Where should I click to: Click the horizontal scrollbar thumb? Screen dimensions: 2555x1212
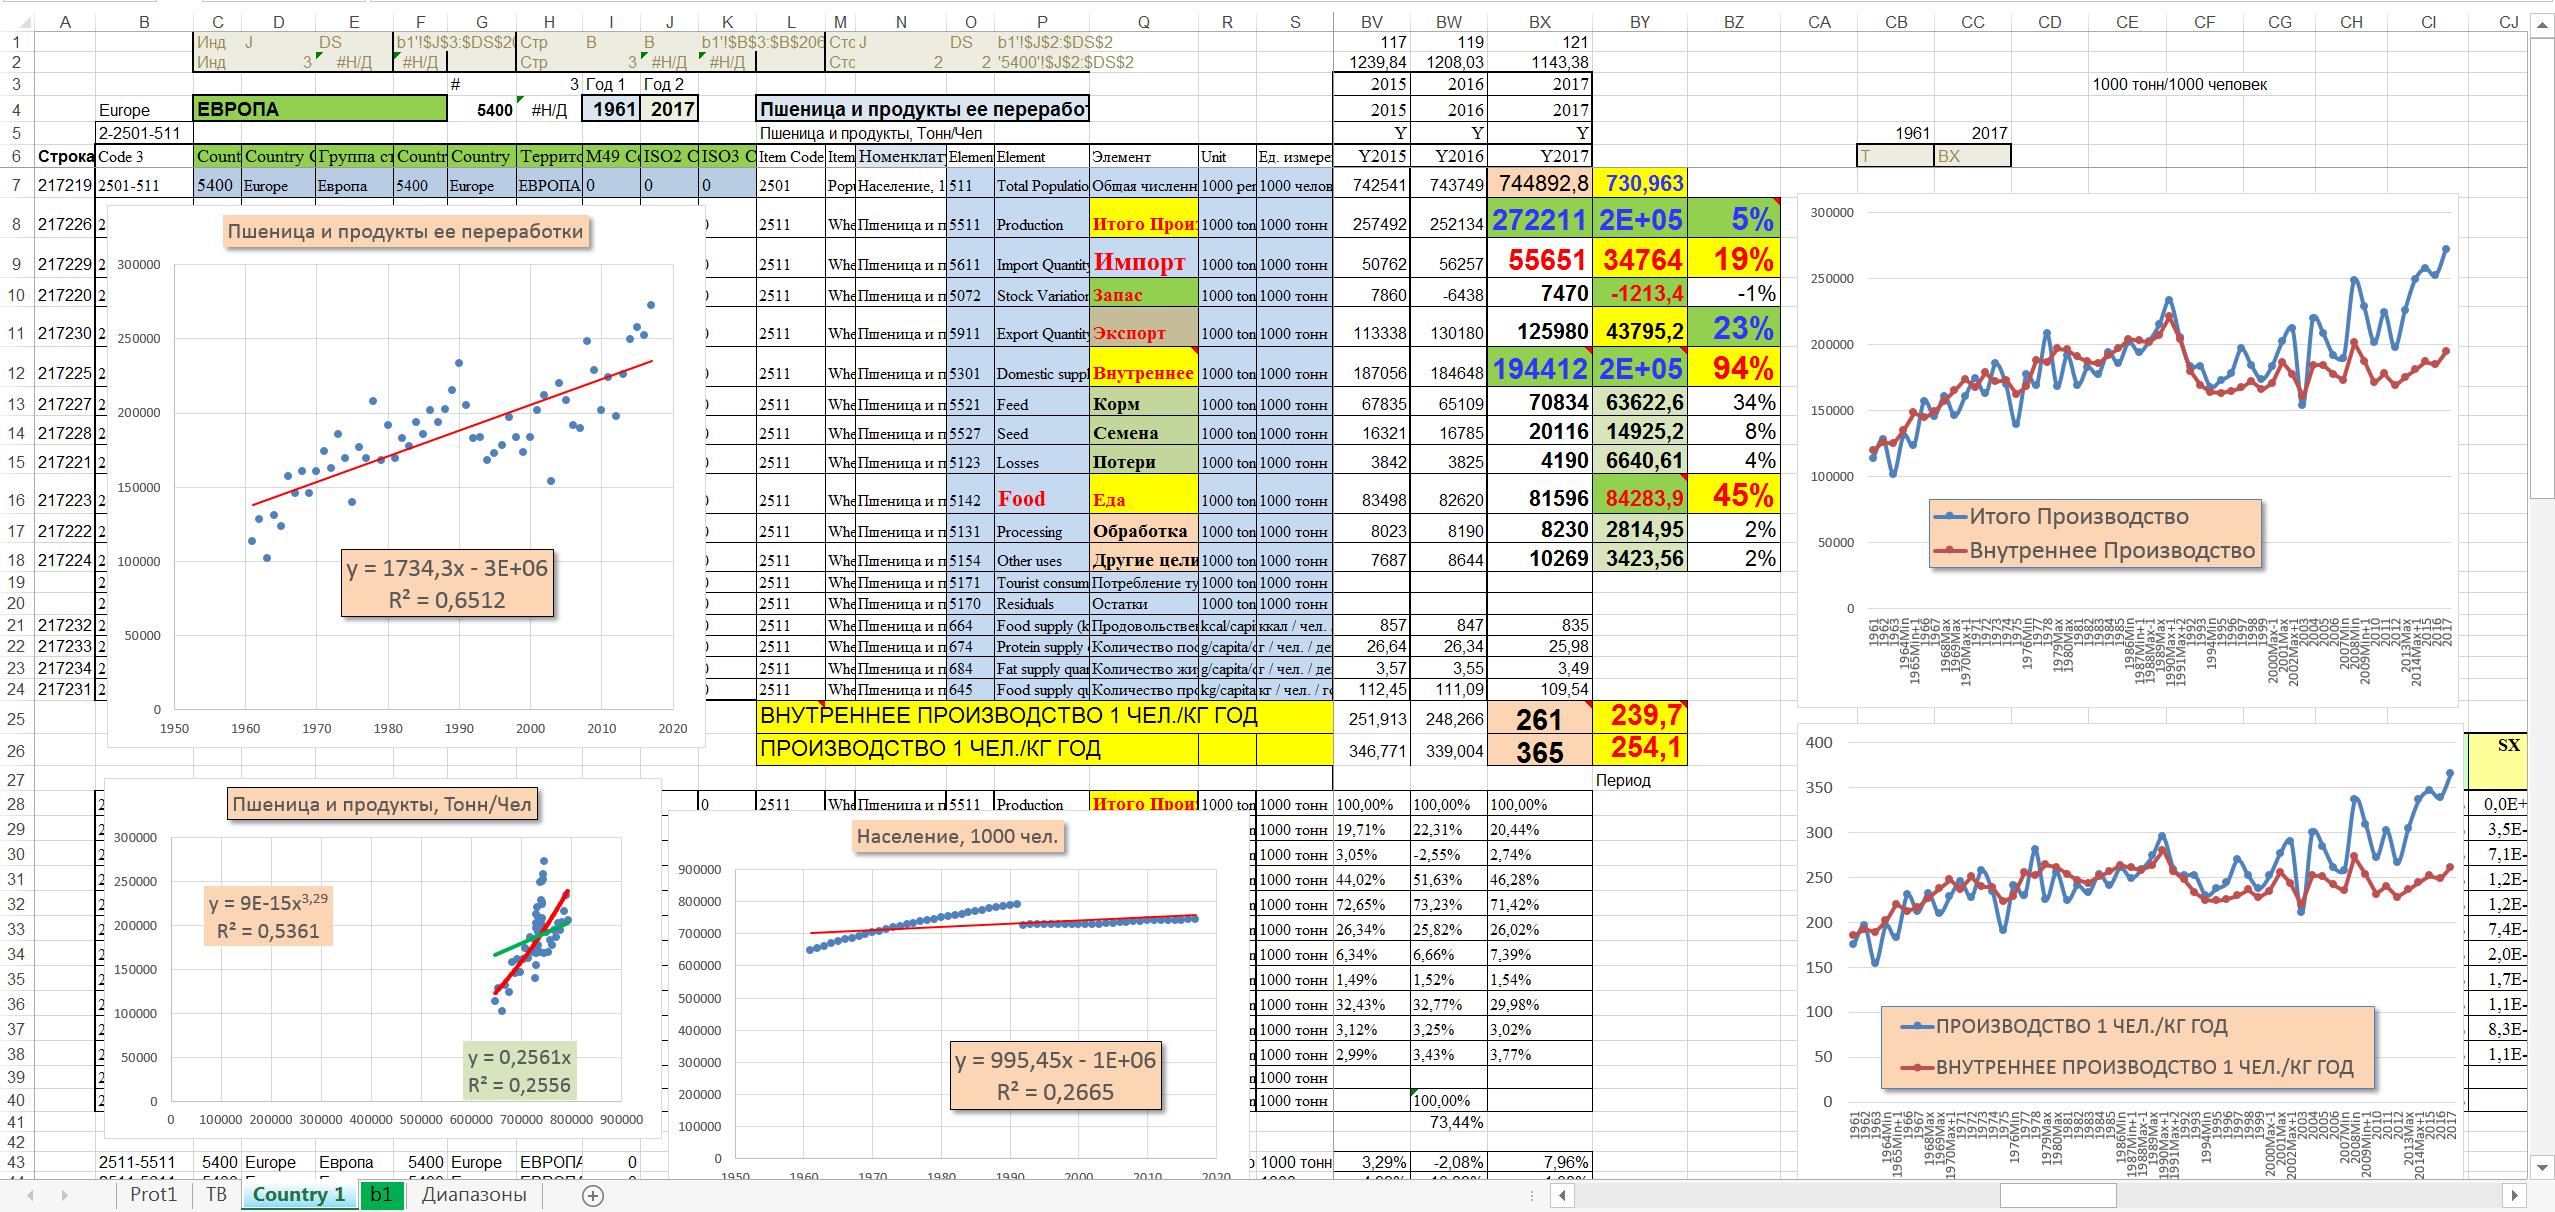click(2057, 1195)
